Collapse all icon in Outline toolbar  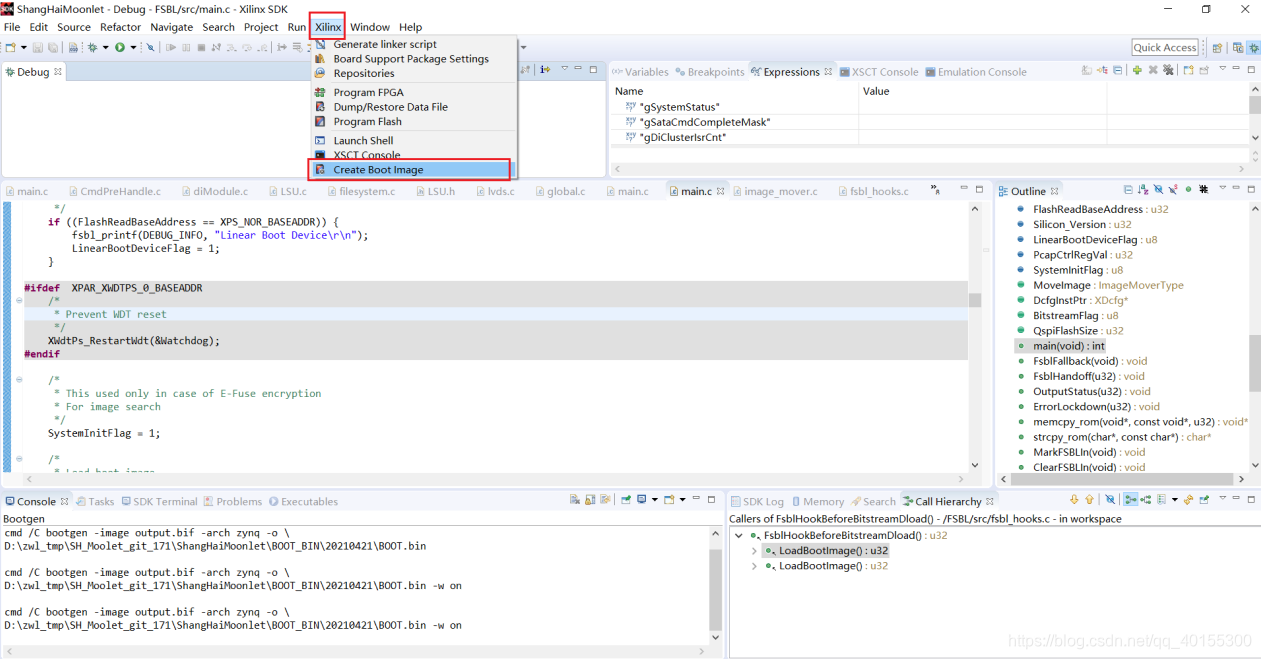pos(1128,189)
